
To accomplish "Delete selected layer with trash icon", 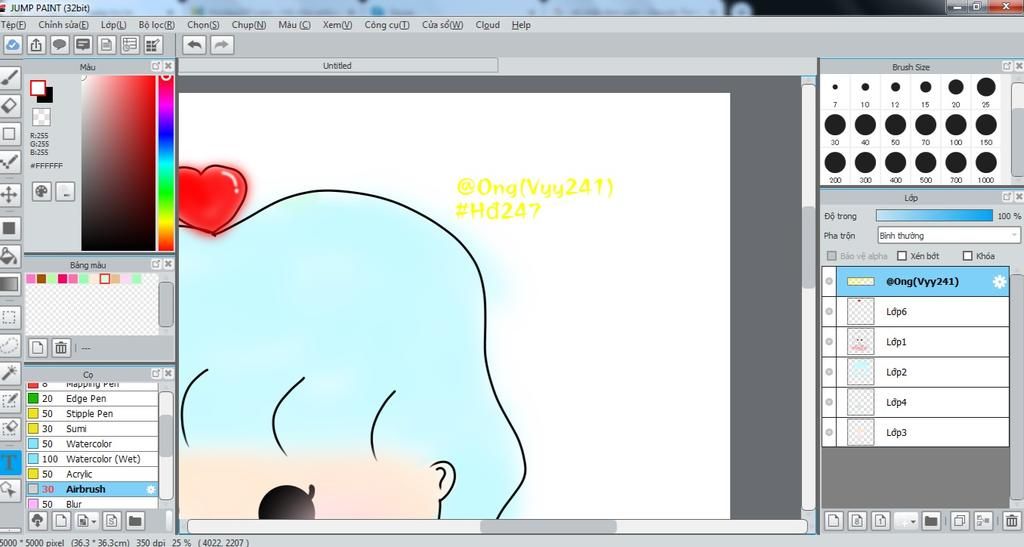I will (x=1012, y=520).
